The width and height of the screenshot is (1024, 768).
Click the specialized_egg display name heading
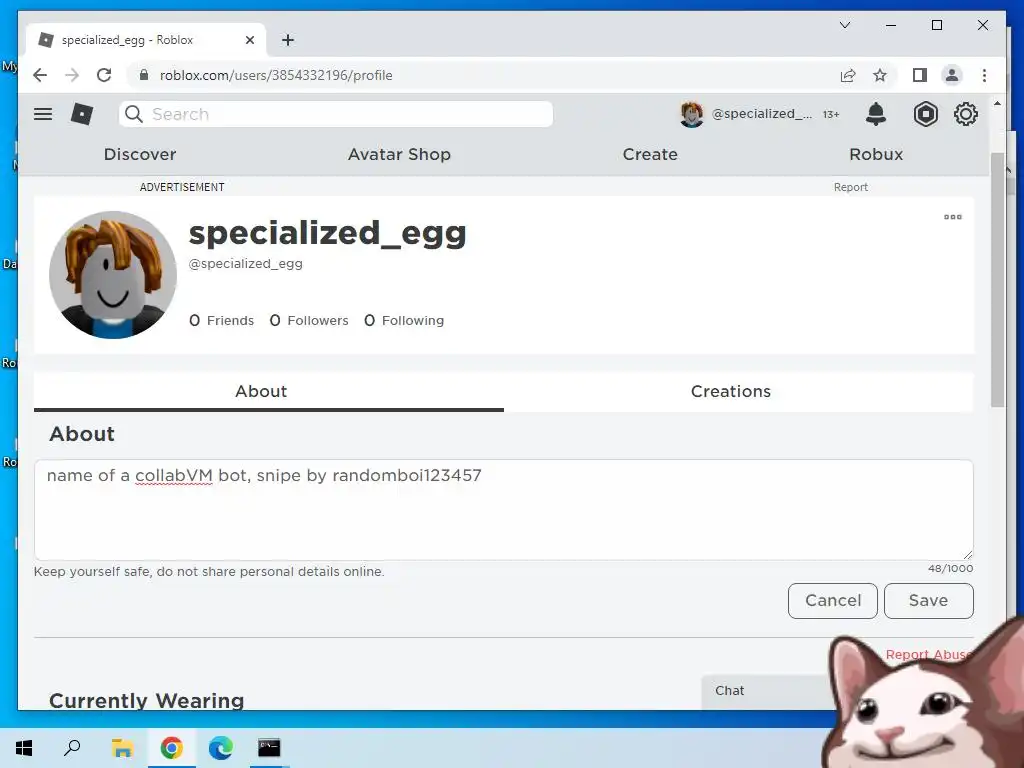pos(327,233)
